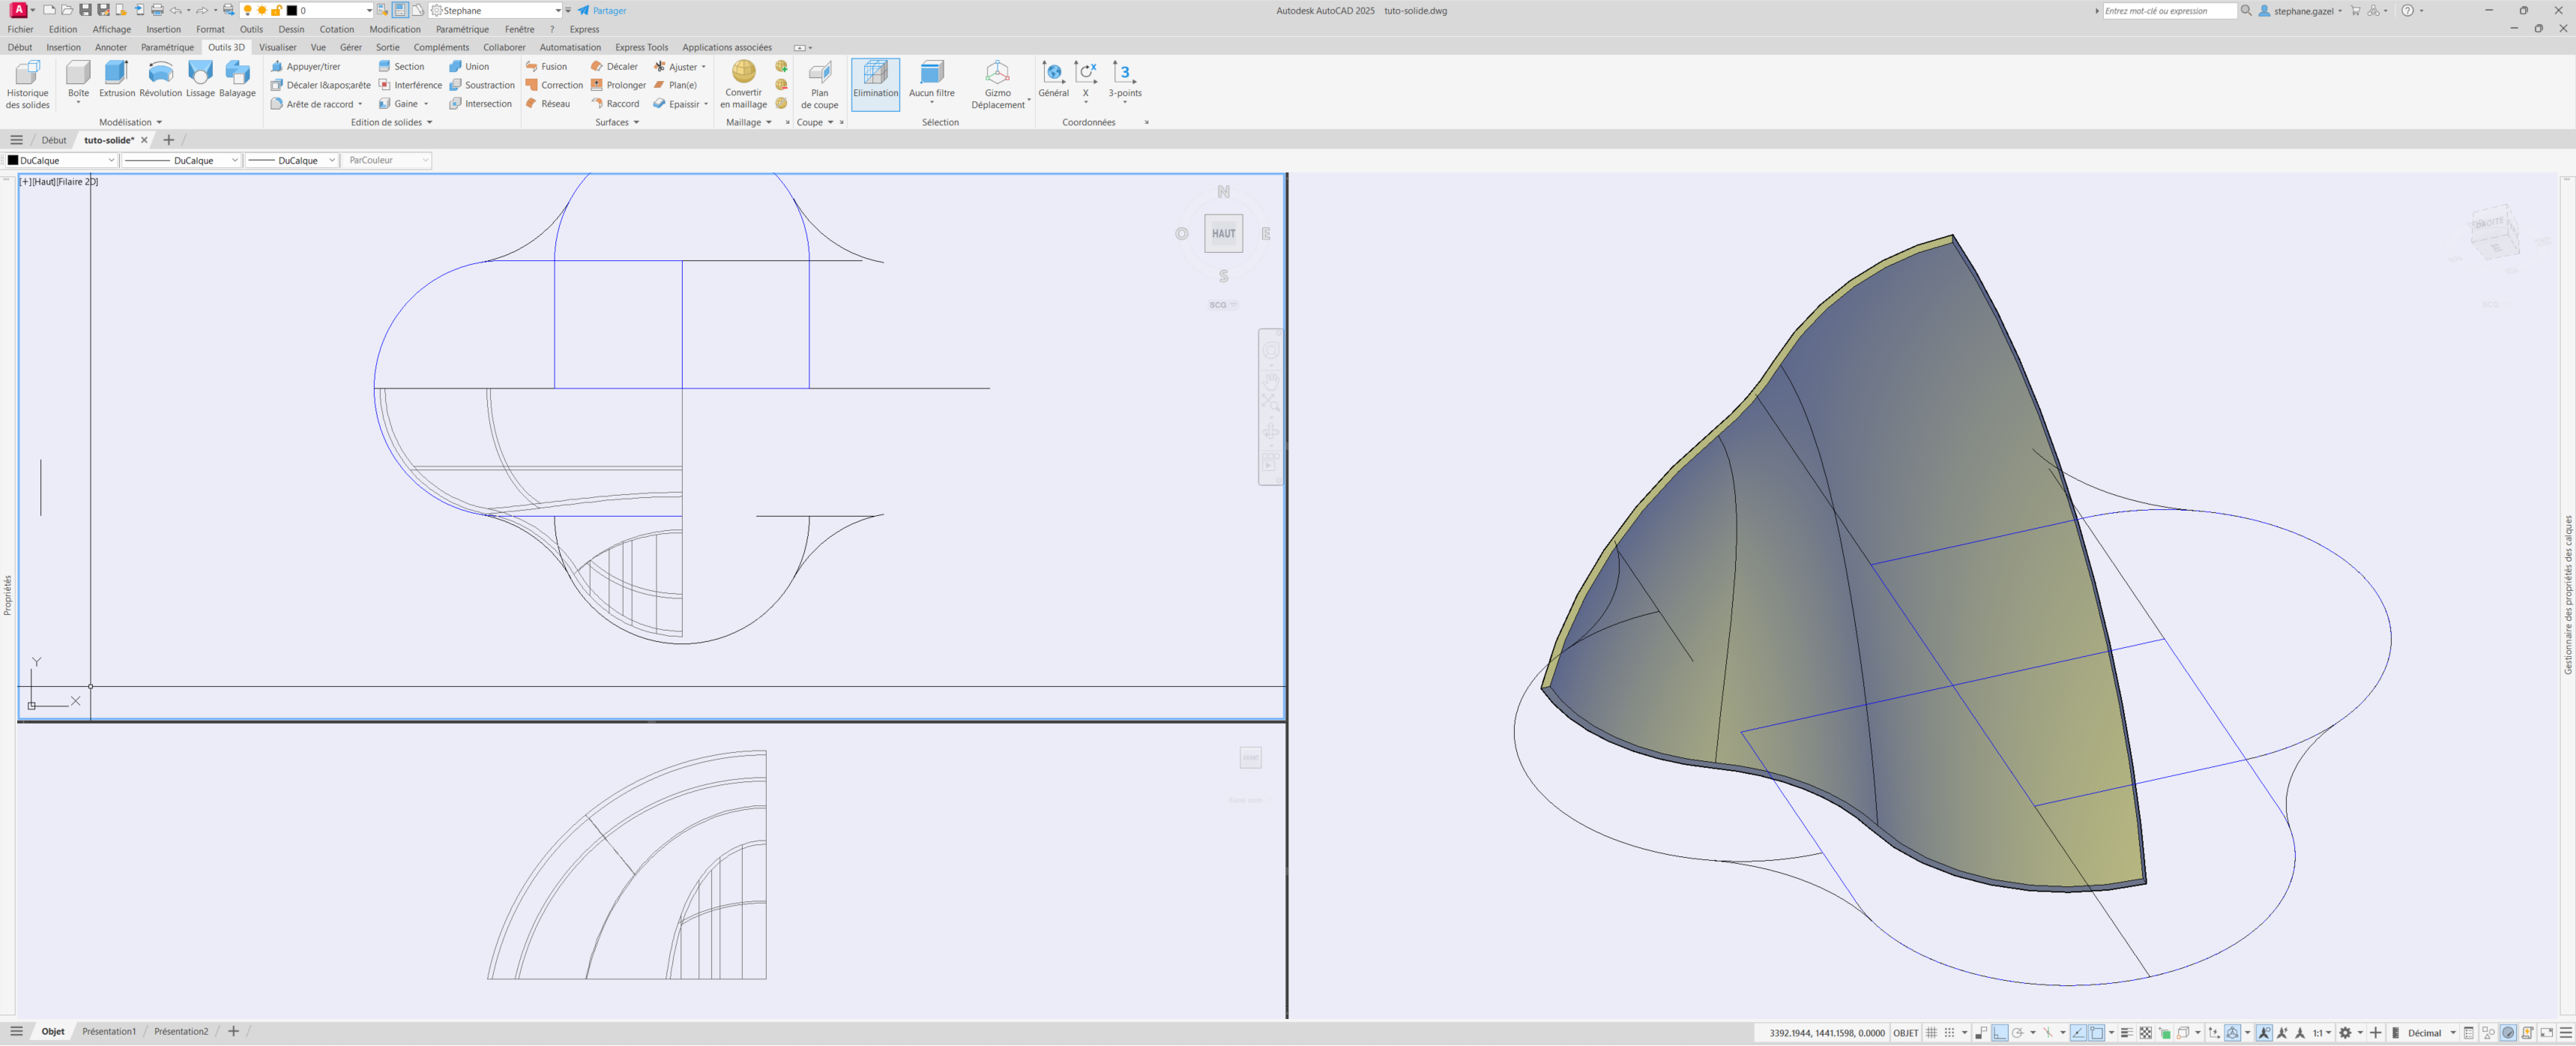The width and height of the screenshot is (2576, 1046).
Task: Select the Balayage sweep tool
Action: (237, 79)
